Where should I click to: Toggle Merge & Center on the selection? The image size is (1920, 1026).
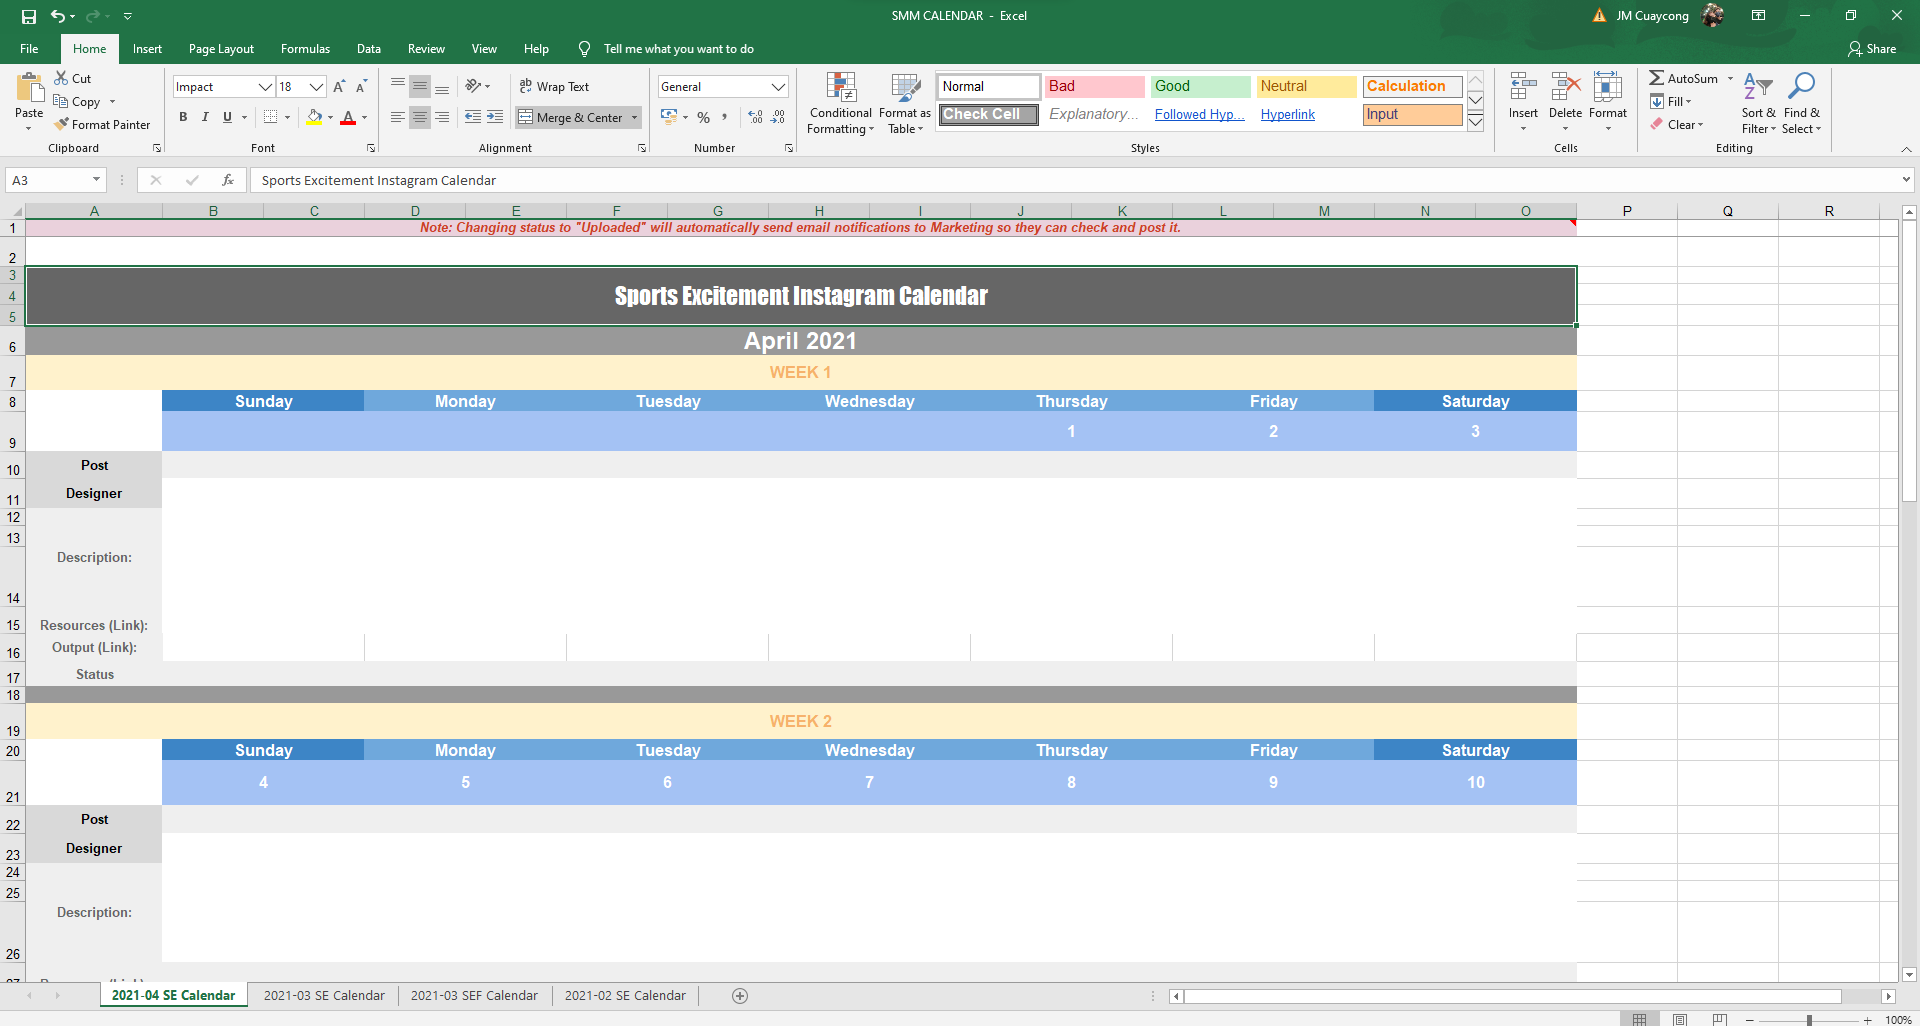pos(570,117)
